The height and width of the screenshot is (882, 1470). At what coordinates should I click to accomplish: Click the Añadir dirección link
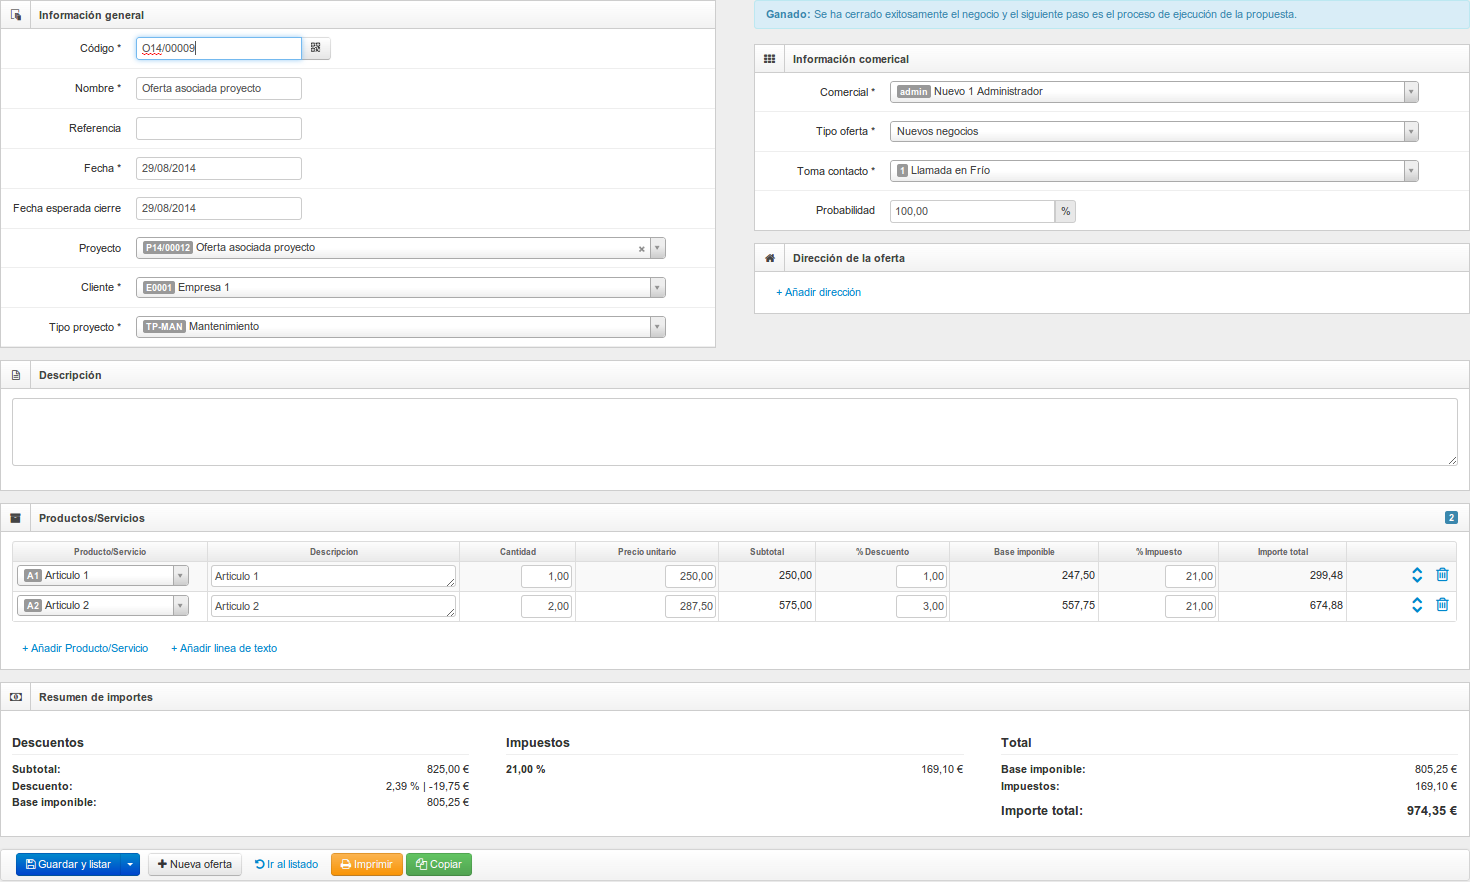pos(818,292)
